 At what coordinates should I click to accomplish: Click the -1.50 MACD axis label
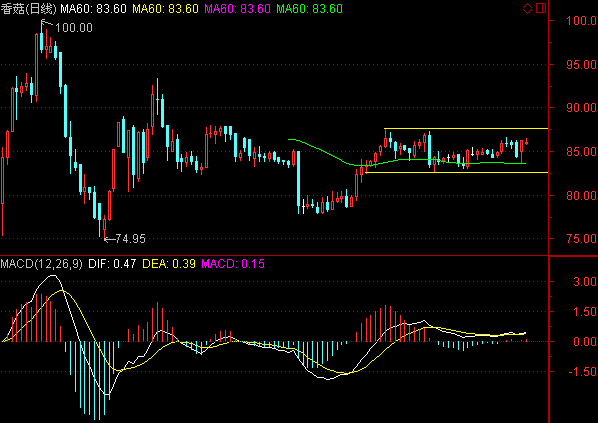click(582, 372)
